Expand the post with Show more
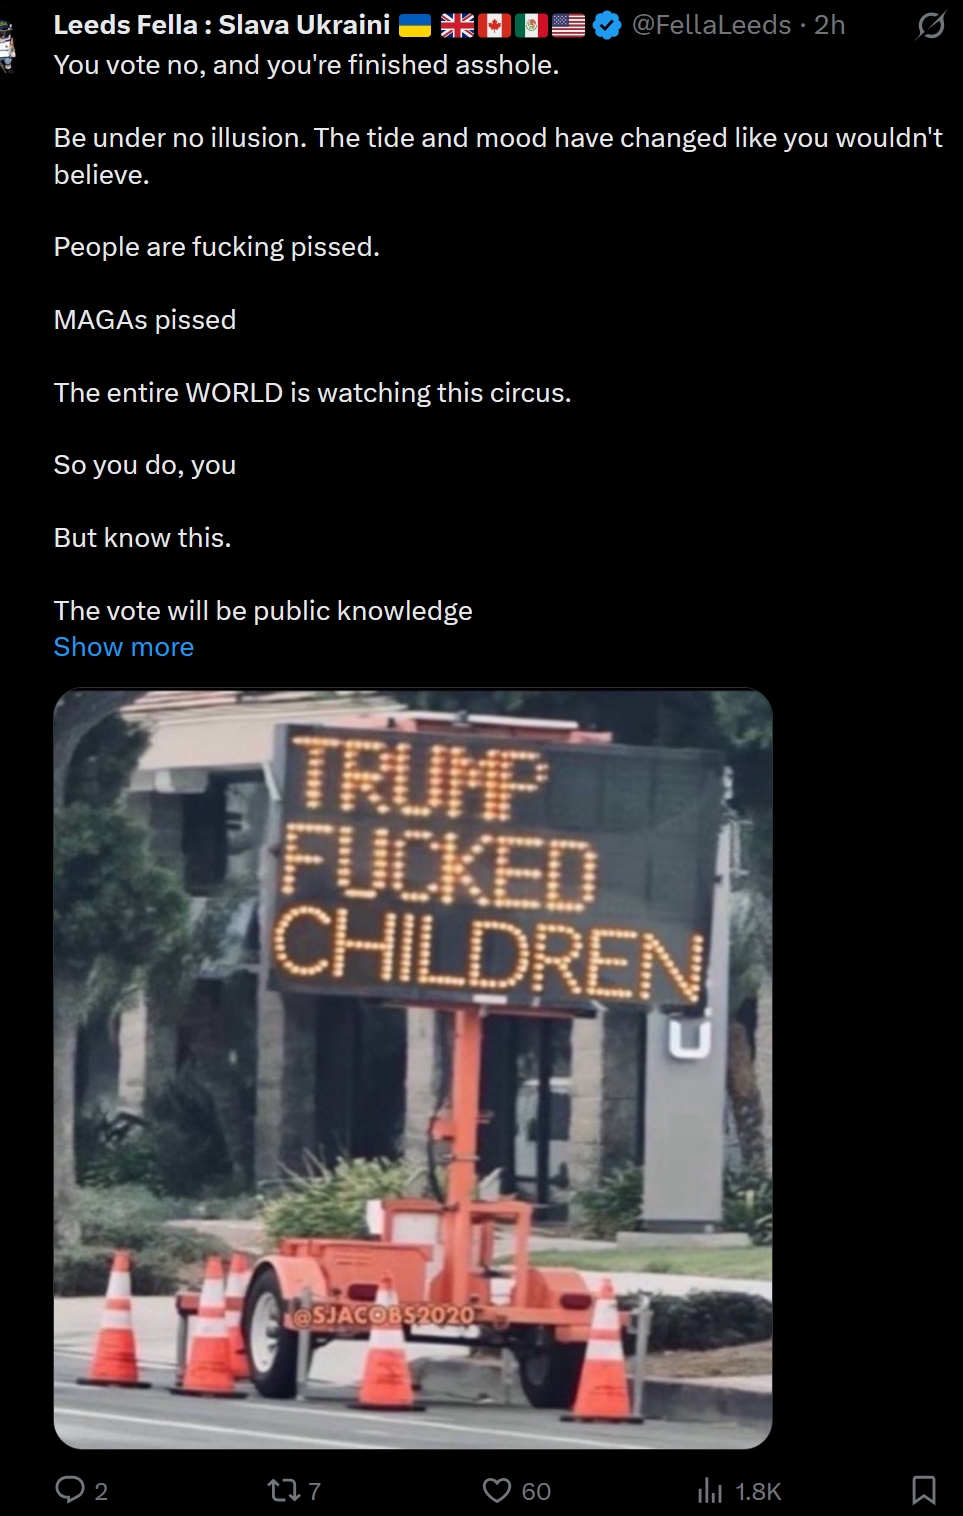The width and height of the screenshot is (963, 1516). click(x=124, y=647)
